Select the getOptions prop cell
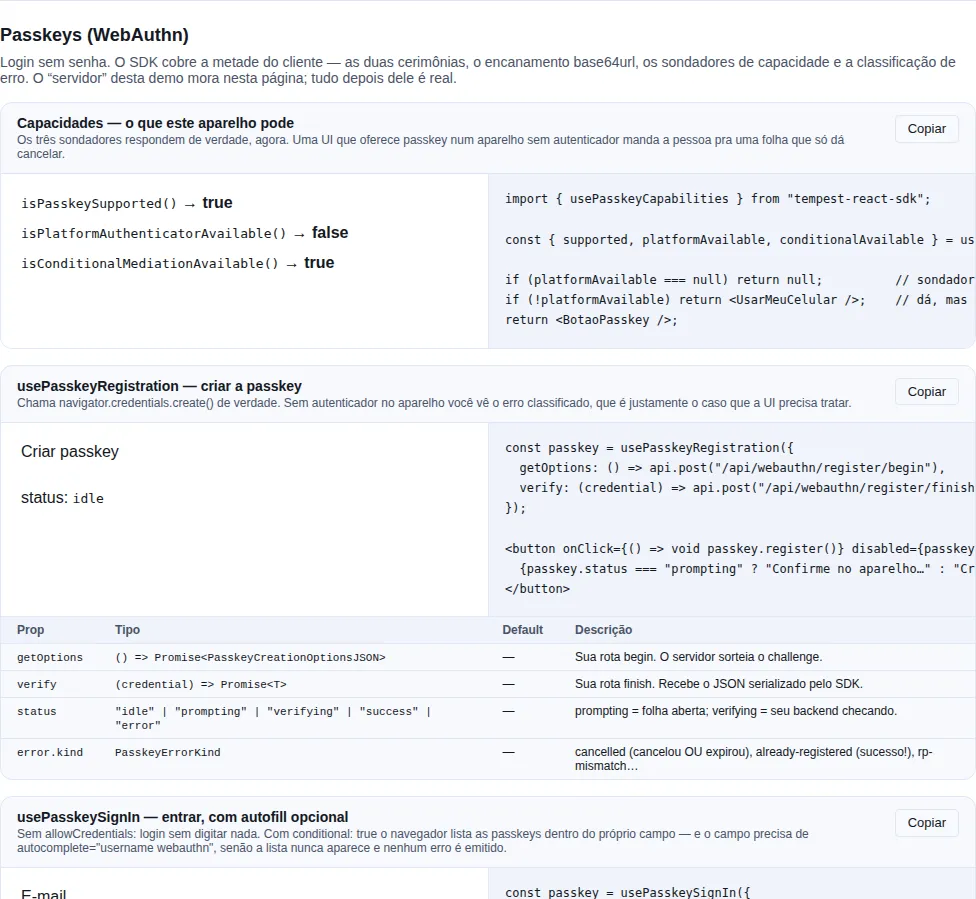976x899 pixels. tap(50, 657)
